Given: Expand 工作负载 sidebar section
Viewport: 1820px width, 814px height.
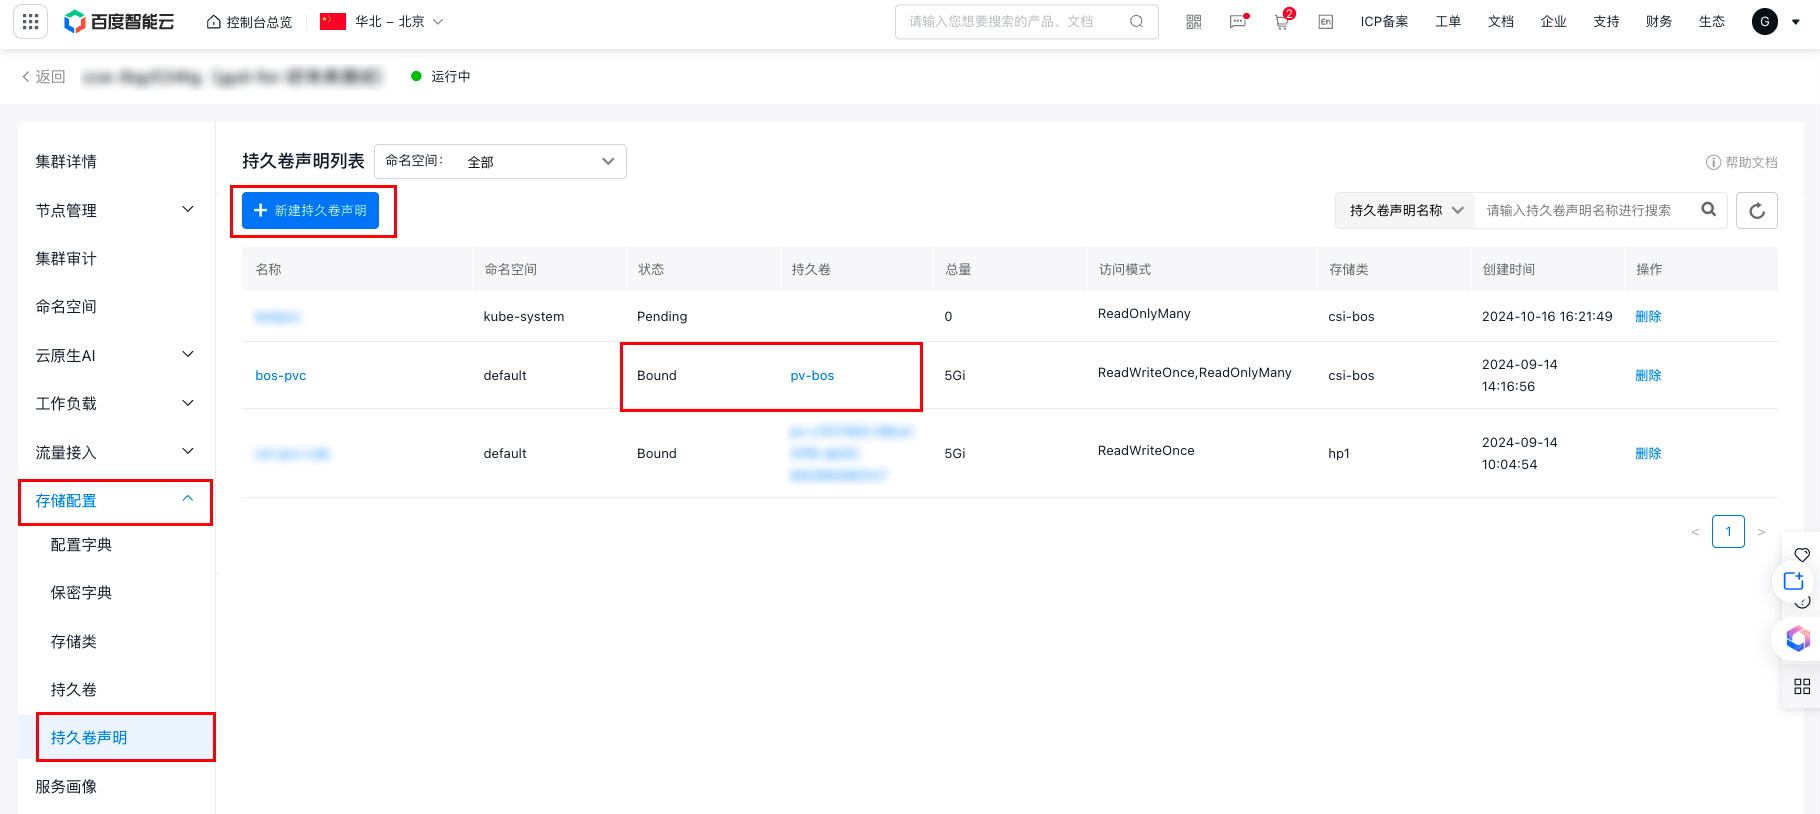Looking at the screenshot, I should tap(116, 403).
